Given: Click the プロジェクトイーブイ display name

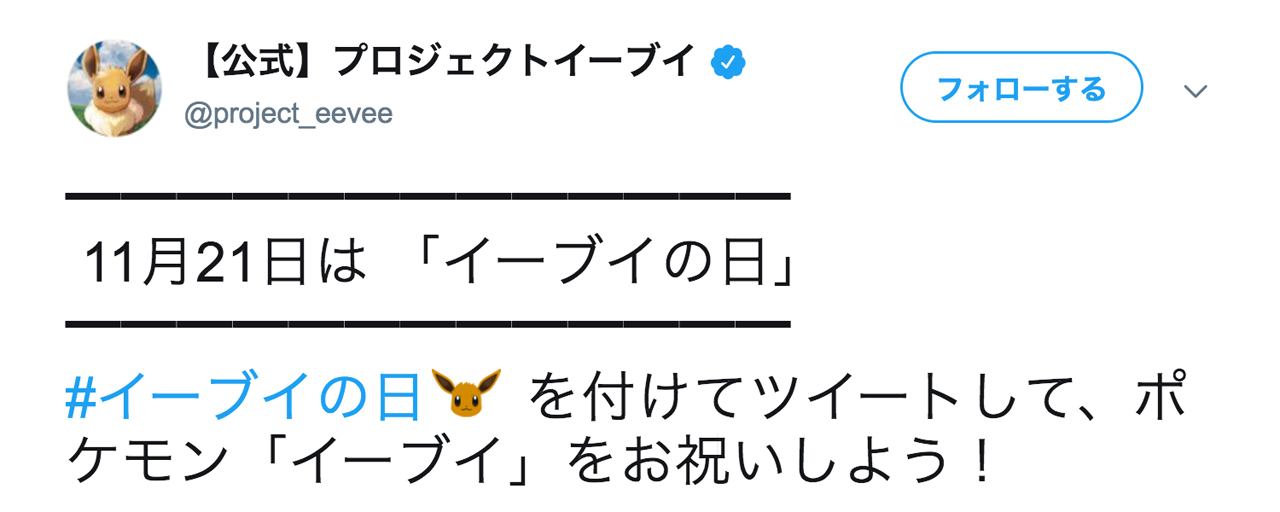Looking at the screenshot, I should (x=514, y=62).
